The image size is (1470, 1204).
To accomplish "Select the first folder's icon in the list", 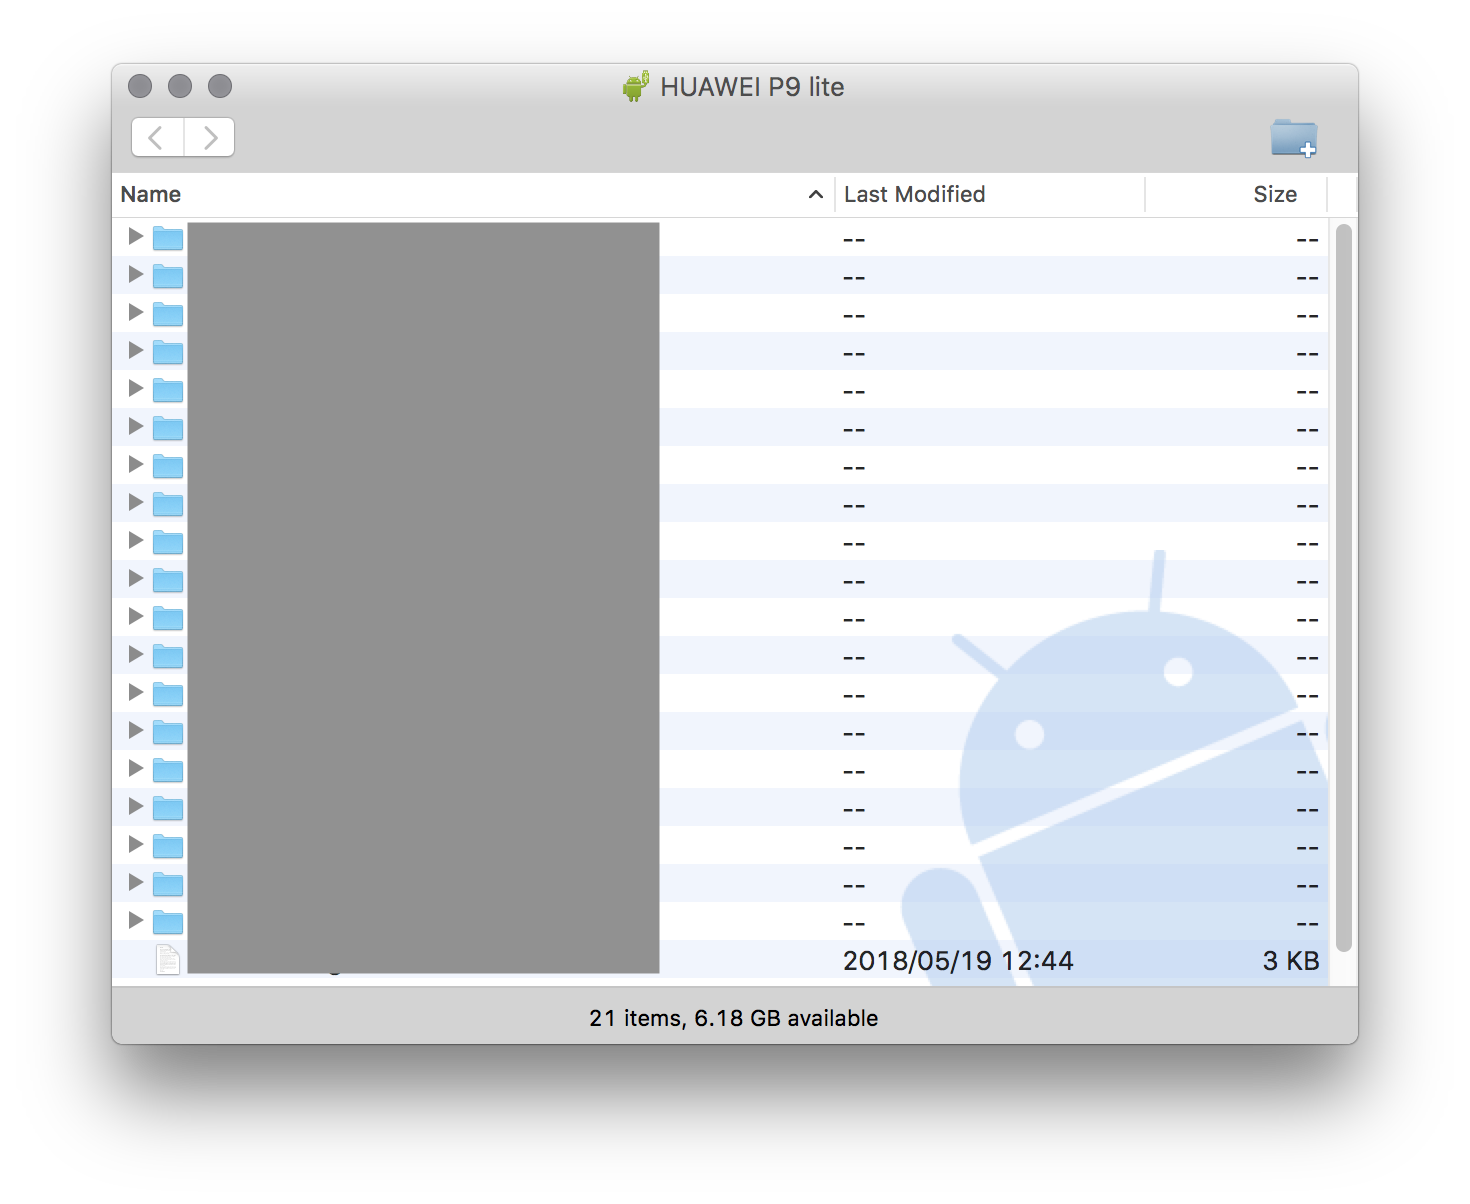I will [168, 238].
